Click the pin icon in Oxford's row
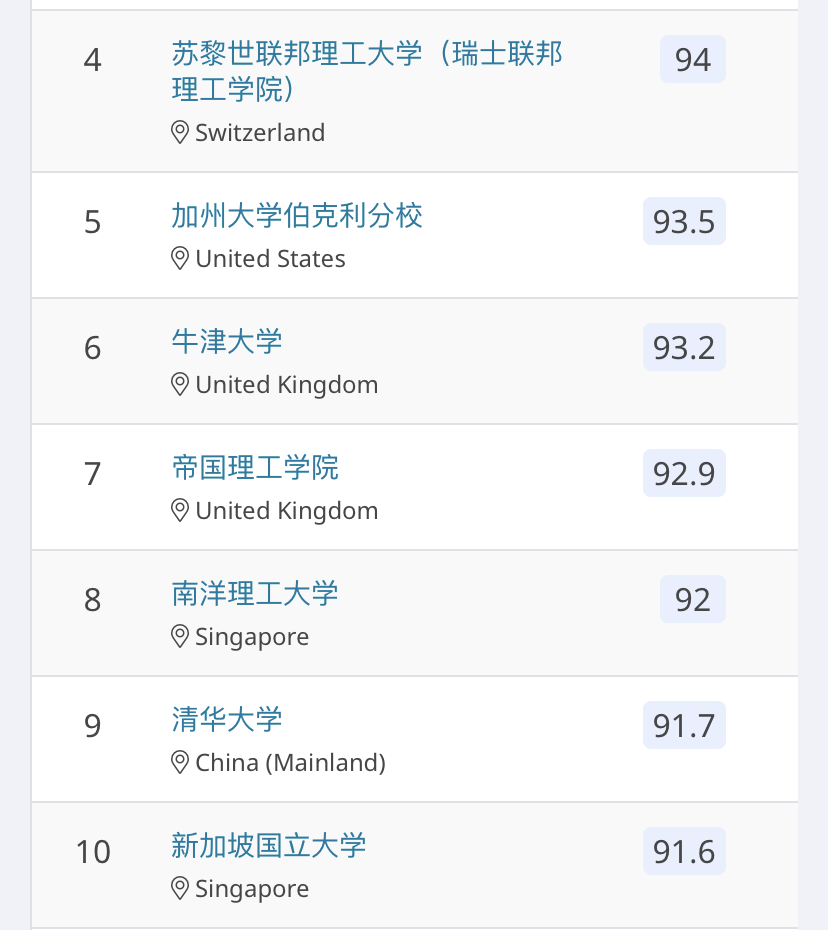The height and width of the screenshot is (930, 828). tap(180, 384)
